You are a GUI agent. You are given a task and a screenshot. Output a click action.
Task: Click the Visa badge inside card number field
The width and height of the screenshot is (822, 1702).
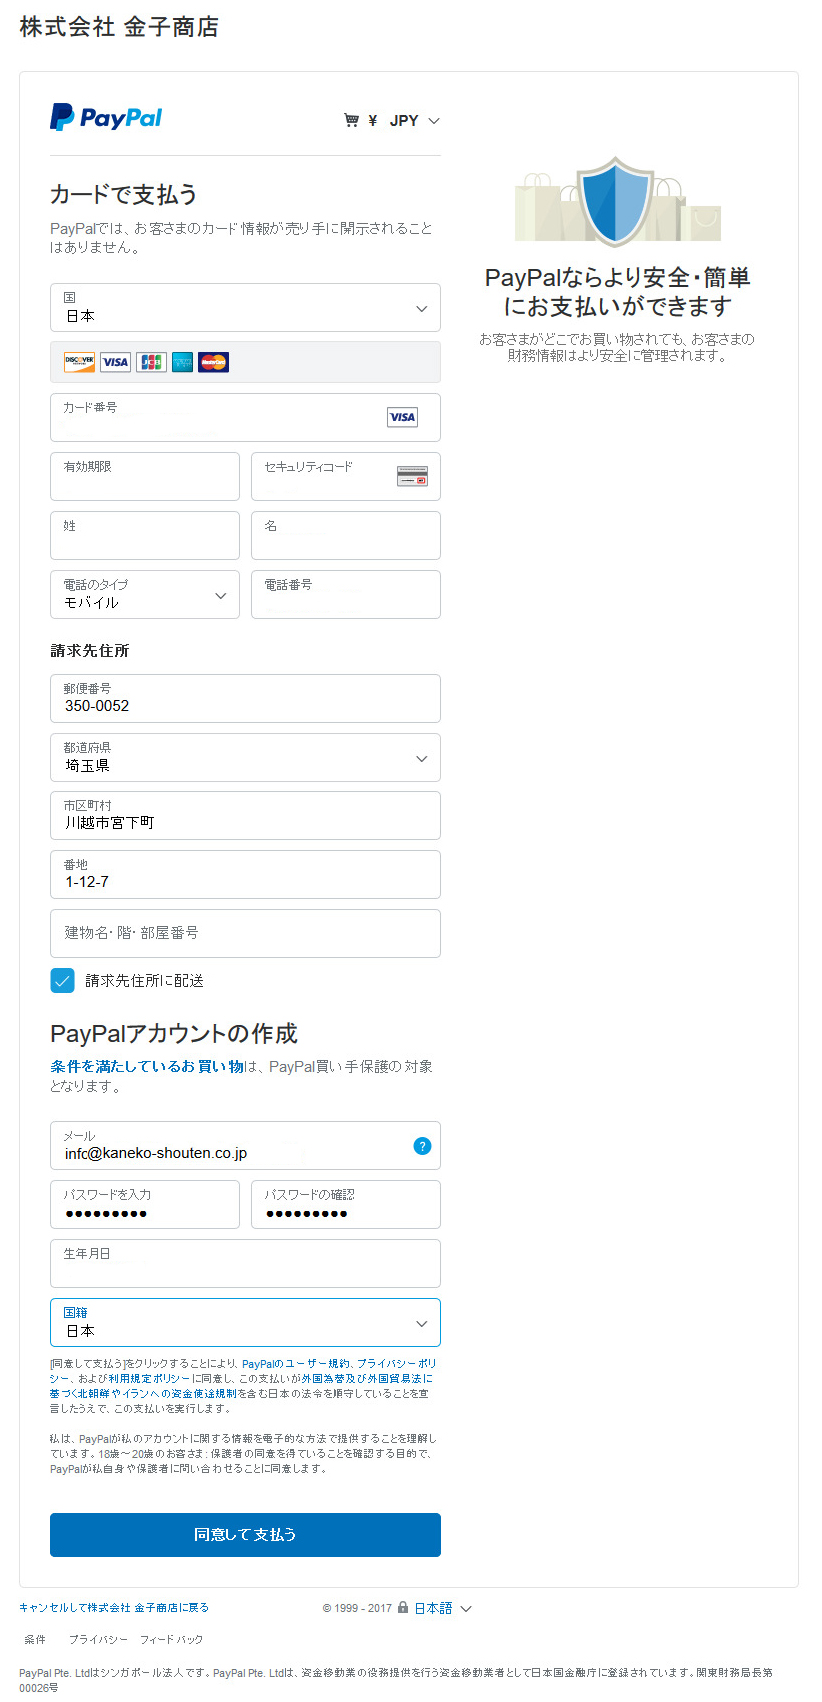click(x=402, y=417)
